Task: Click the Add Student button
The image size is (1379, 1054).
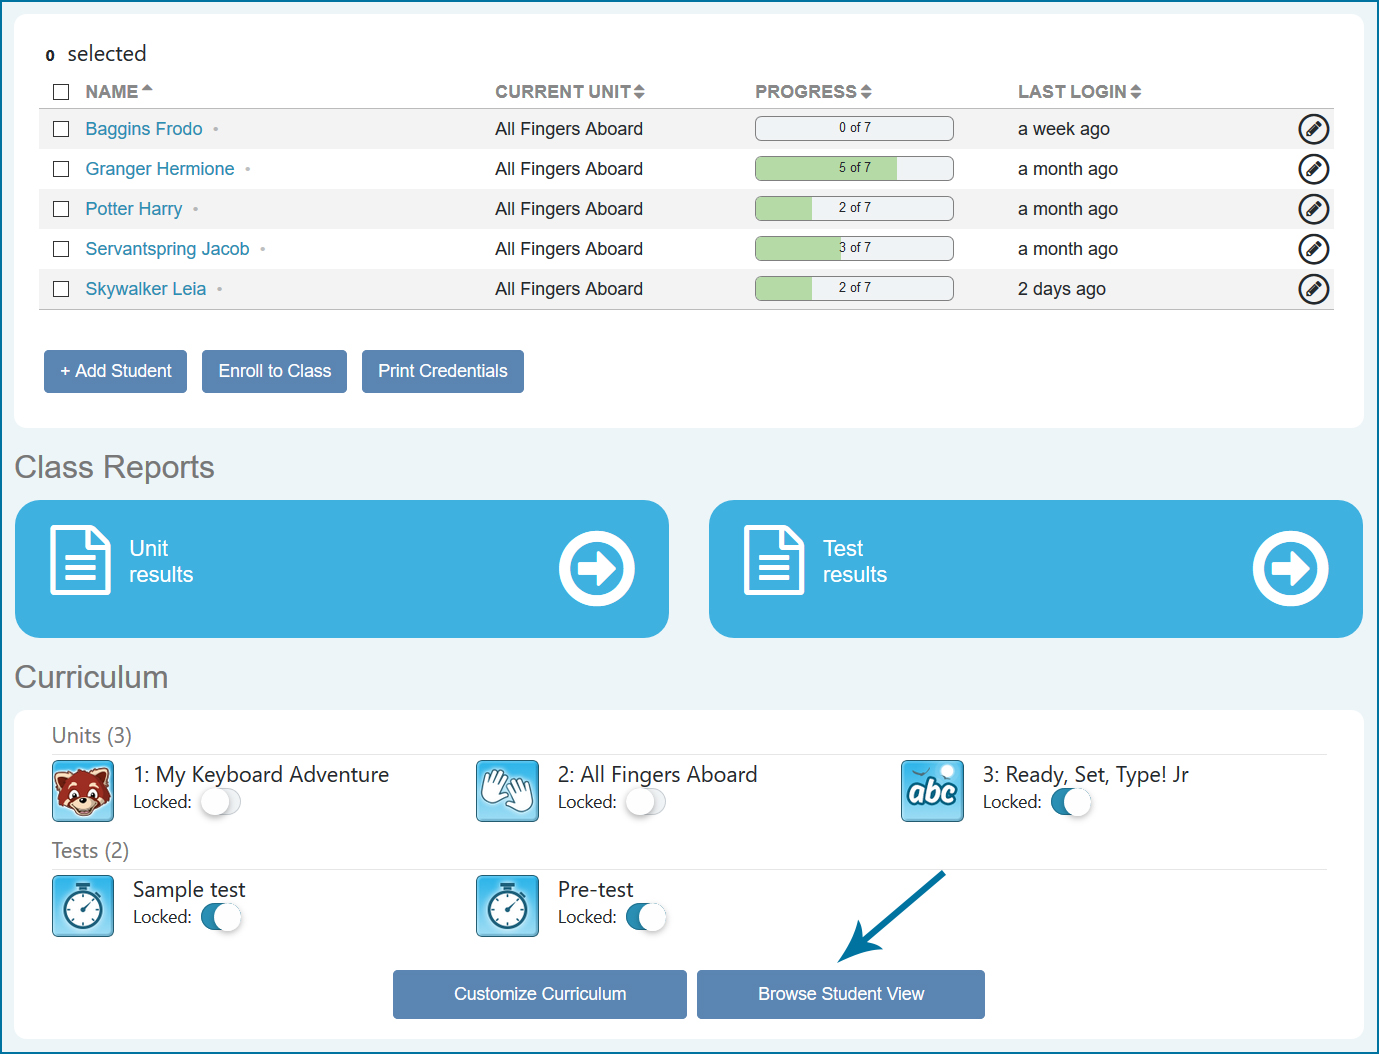Action: [115, 371]
